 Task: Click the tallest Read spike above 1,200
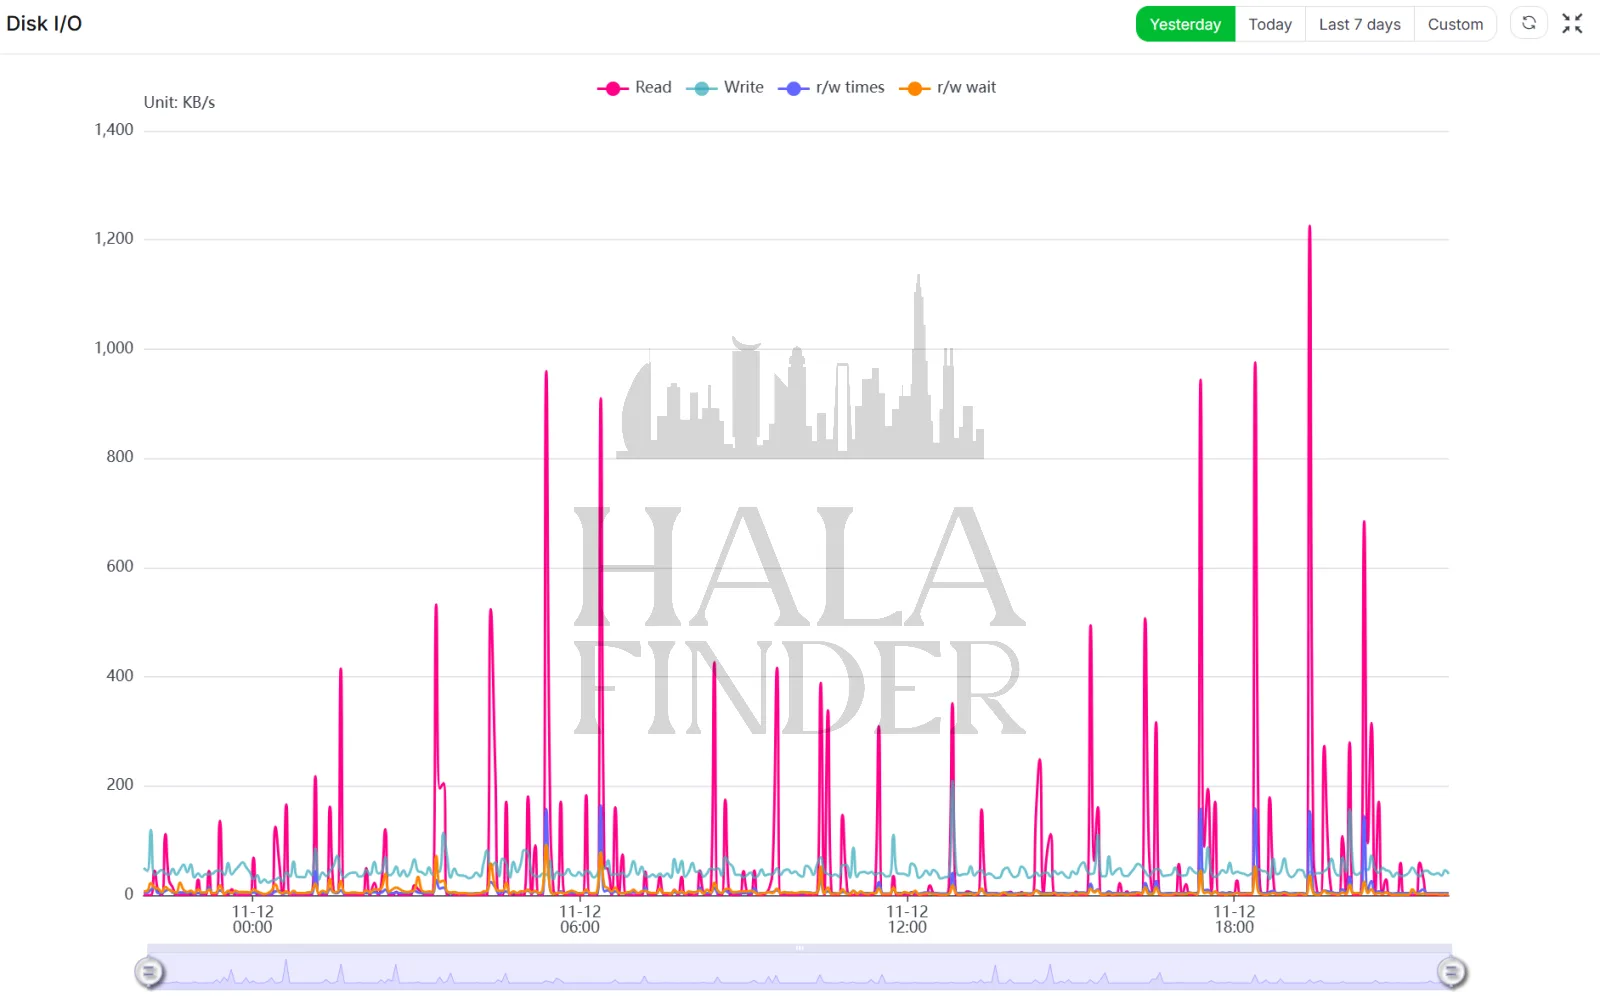point(1309,228)
